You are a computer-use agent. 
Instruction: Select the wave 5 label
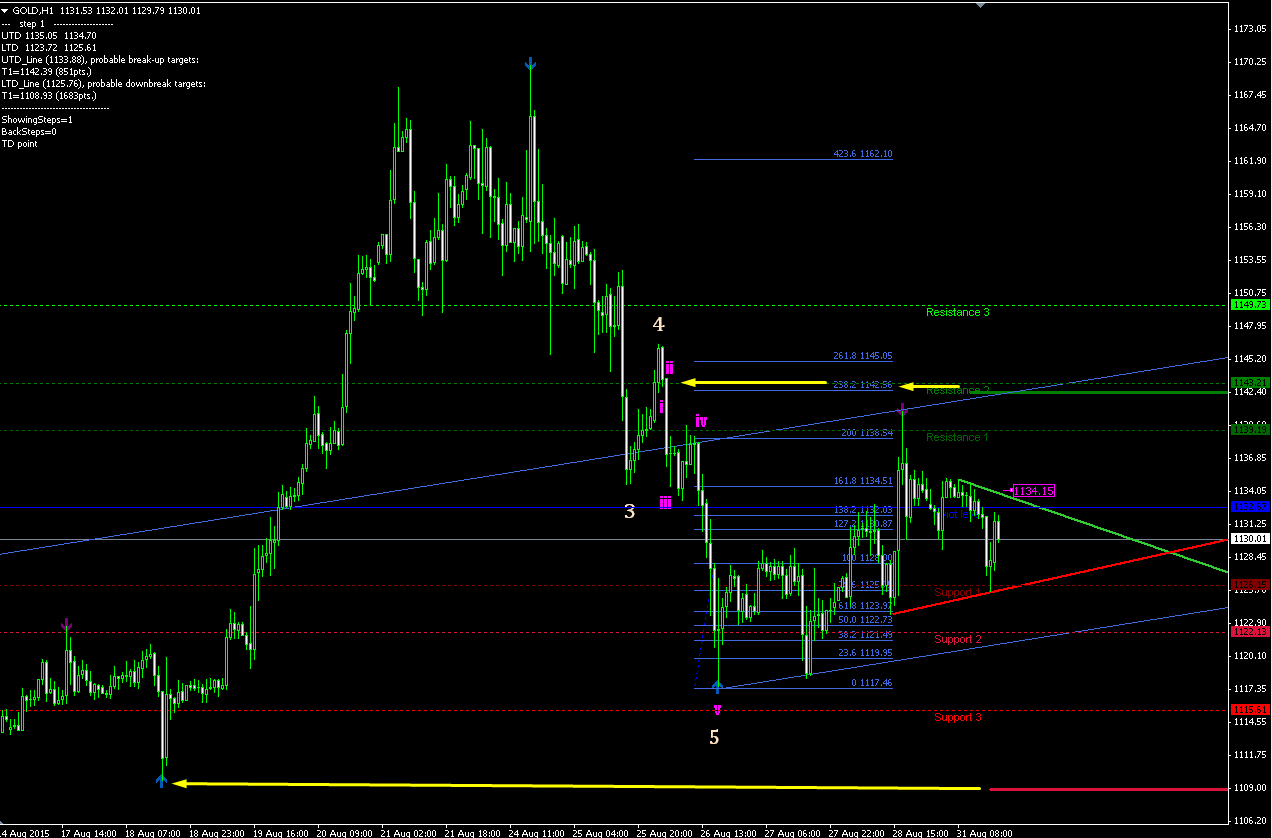click(x=714, y=737)
